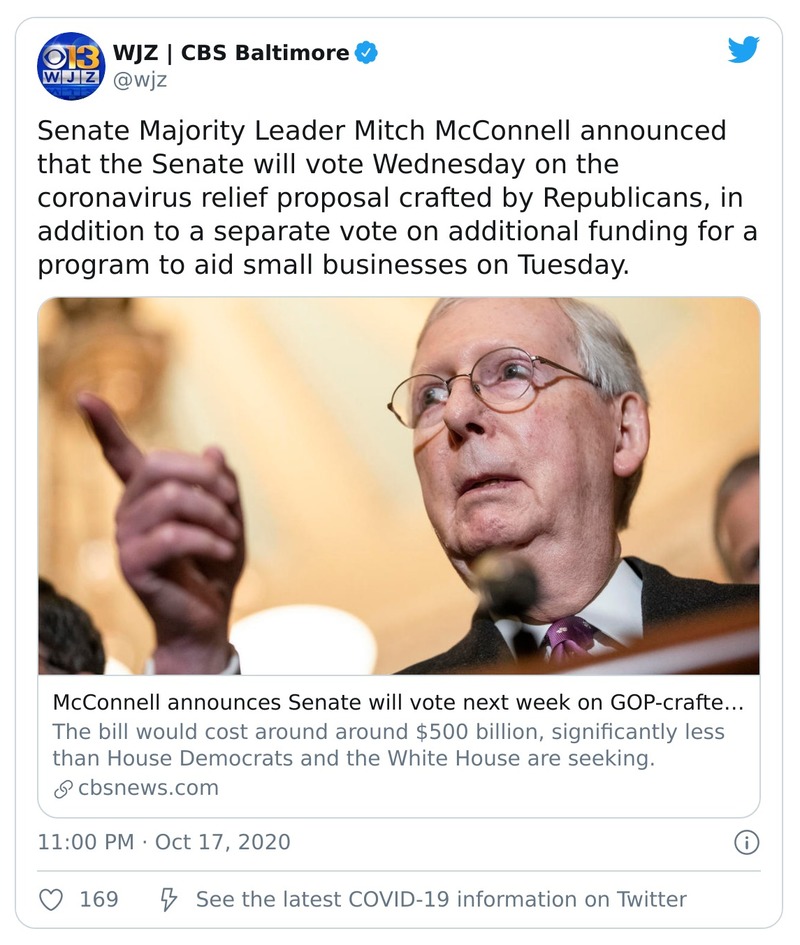Click the purple tie in the article photo
Viewport: 800px width, 945px height.
tap(568, 640)
